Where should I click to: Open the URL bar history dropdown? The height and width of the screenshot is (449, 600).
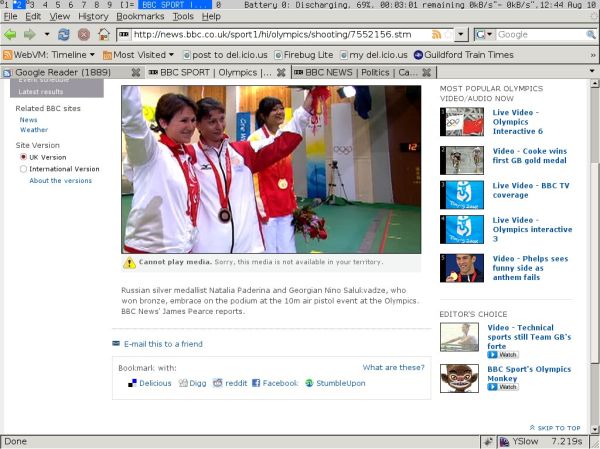(x=461, y=35)
